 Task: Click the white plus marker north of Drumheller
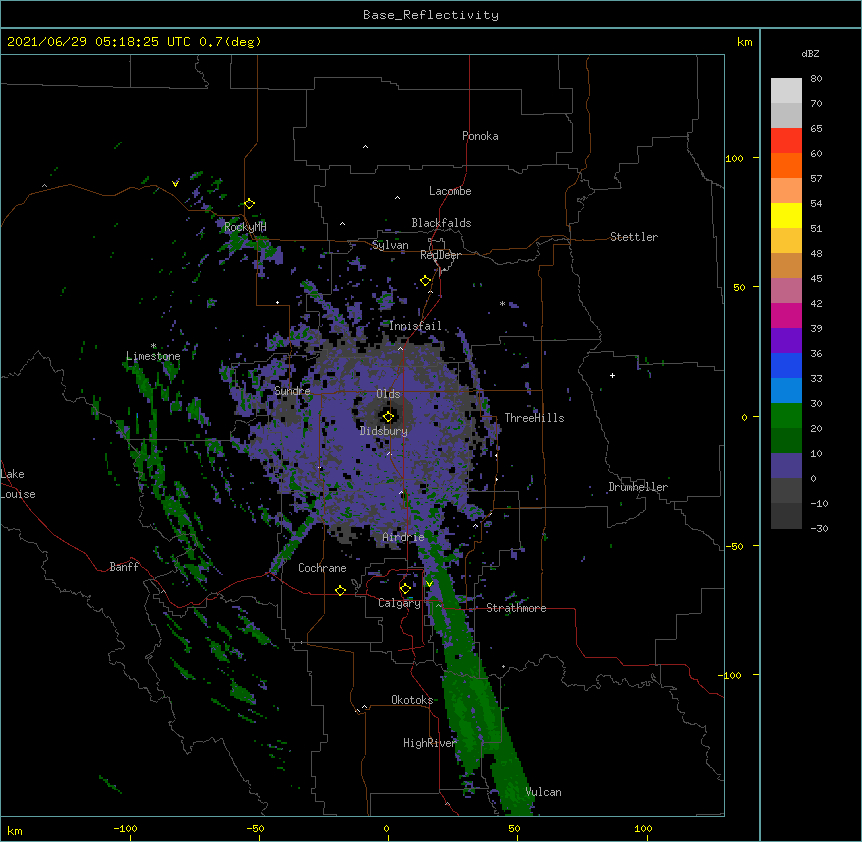point(612,375)
